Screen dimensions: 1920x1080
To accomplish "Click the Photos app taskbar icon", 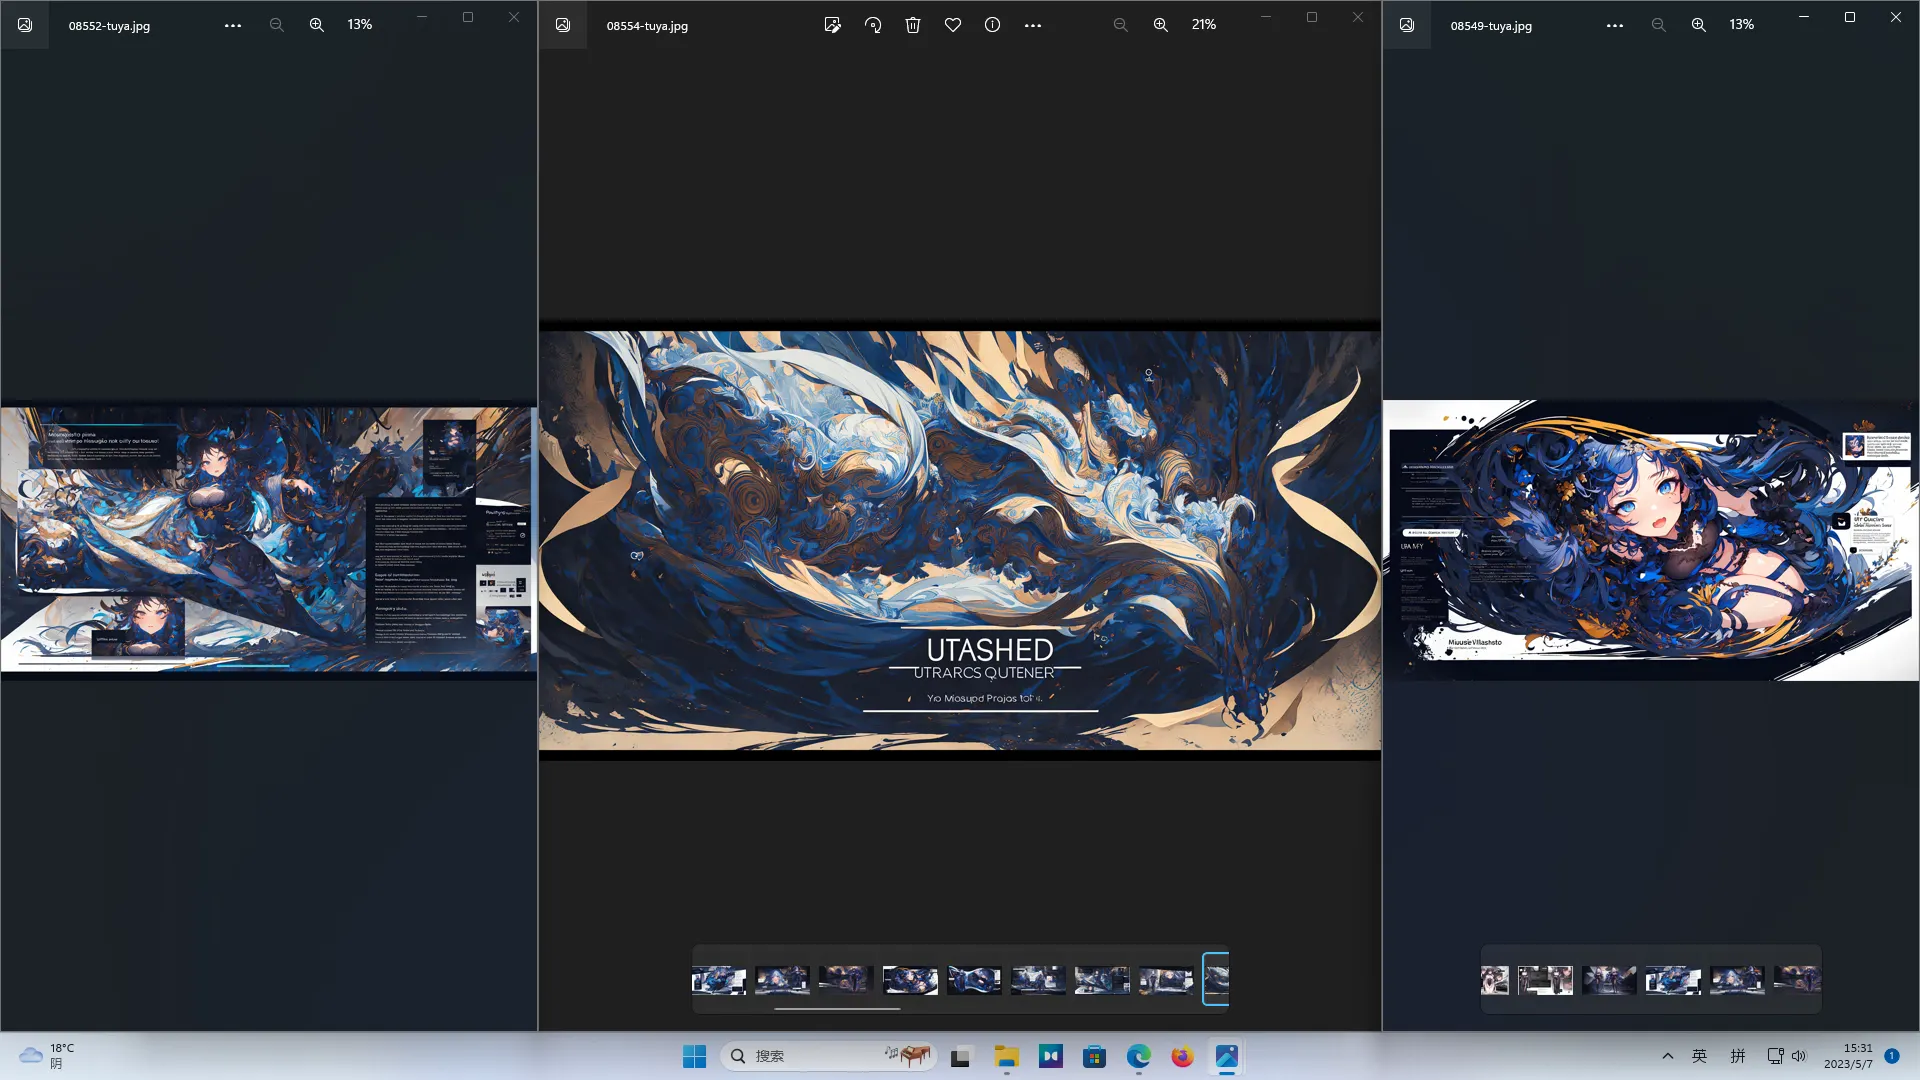I will [1227, 1056].
